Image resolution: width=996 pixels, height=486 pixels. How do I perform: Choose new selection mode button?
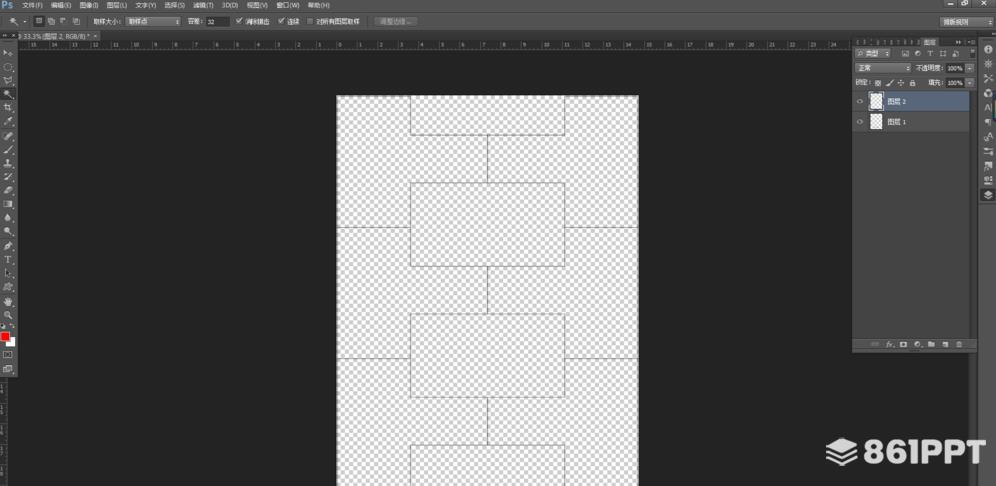(x=39, y=21)
